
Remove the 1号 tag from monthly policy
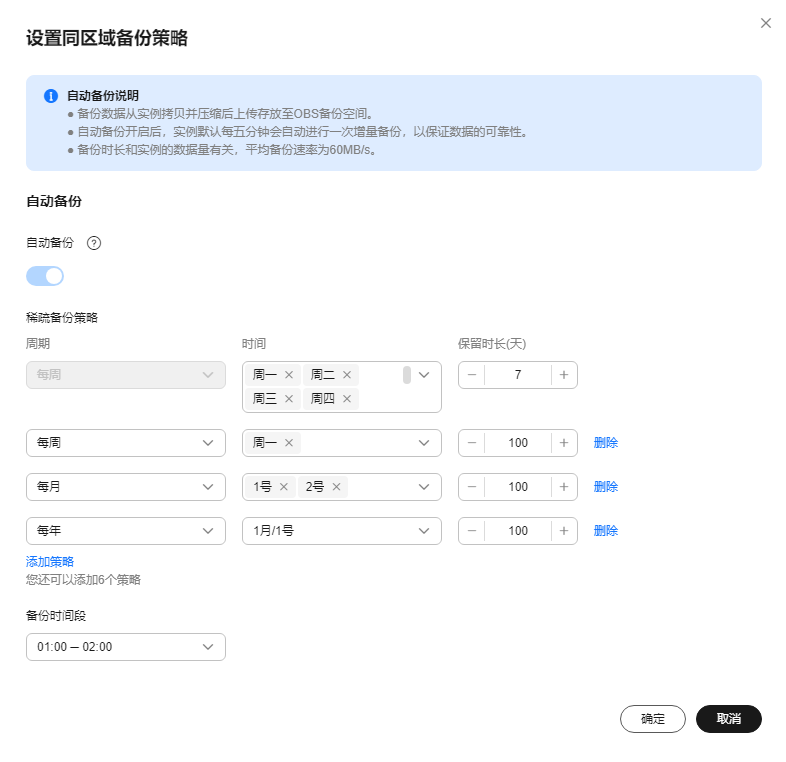[284, 487]
